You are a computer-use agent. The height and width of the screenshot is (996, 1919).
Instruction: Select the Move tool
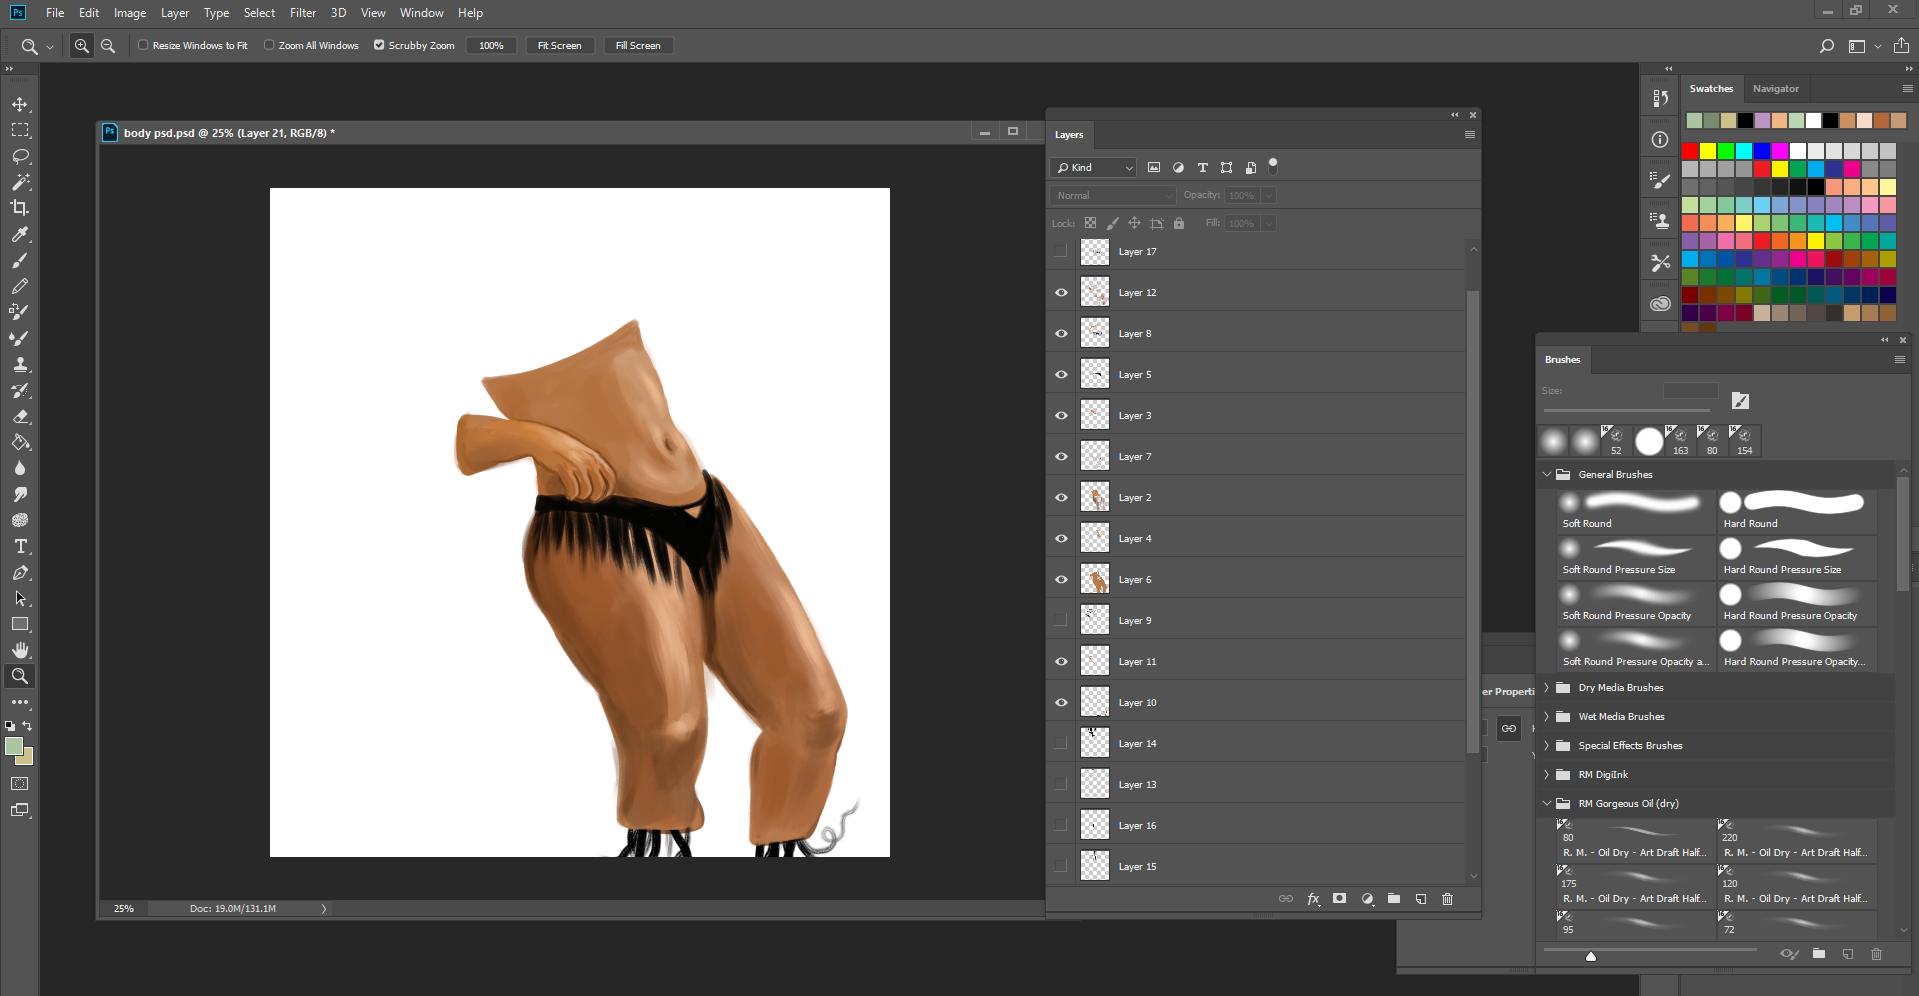click(x=20, y=104)
